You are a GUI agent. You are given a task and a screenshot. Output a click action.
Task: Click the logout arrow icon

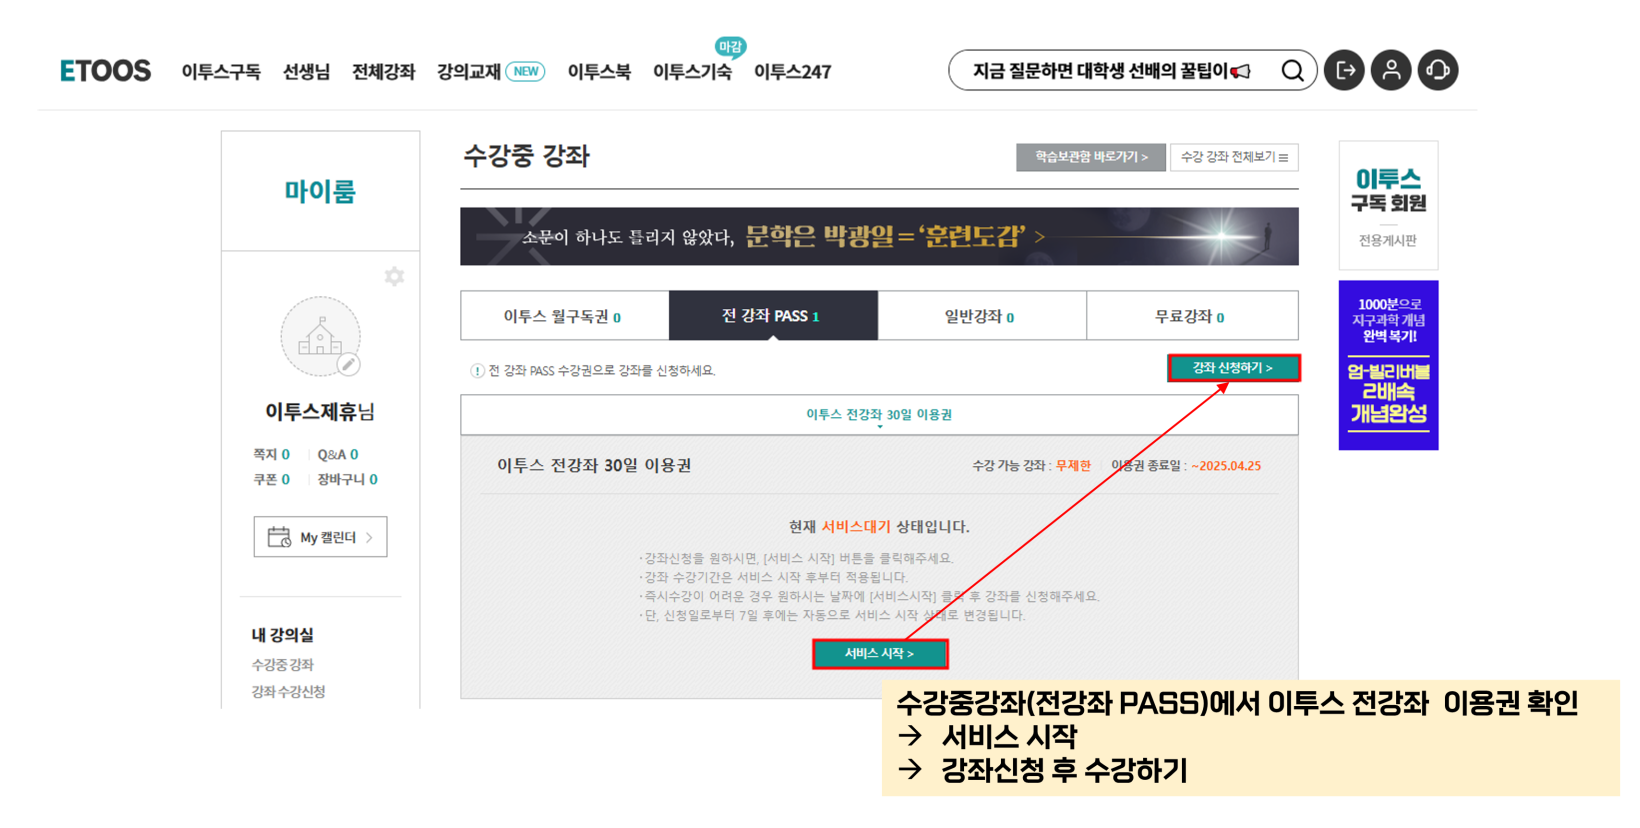click(1344, 70)
